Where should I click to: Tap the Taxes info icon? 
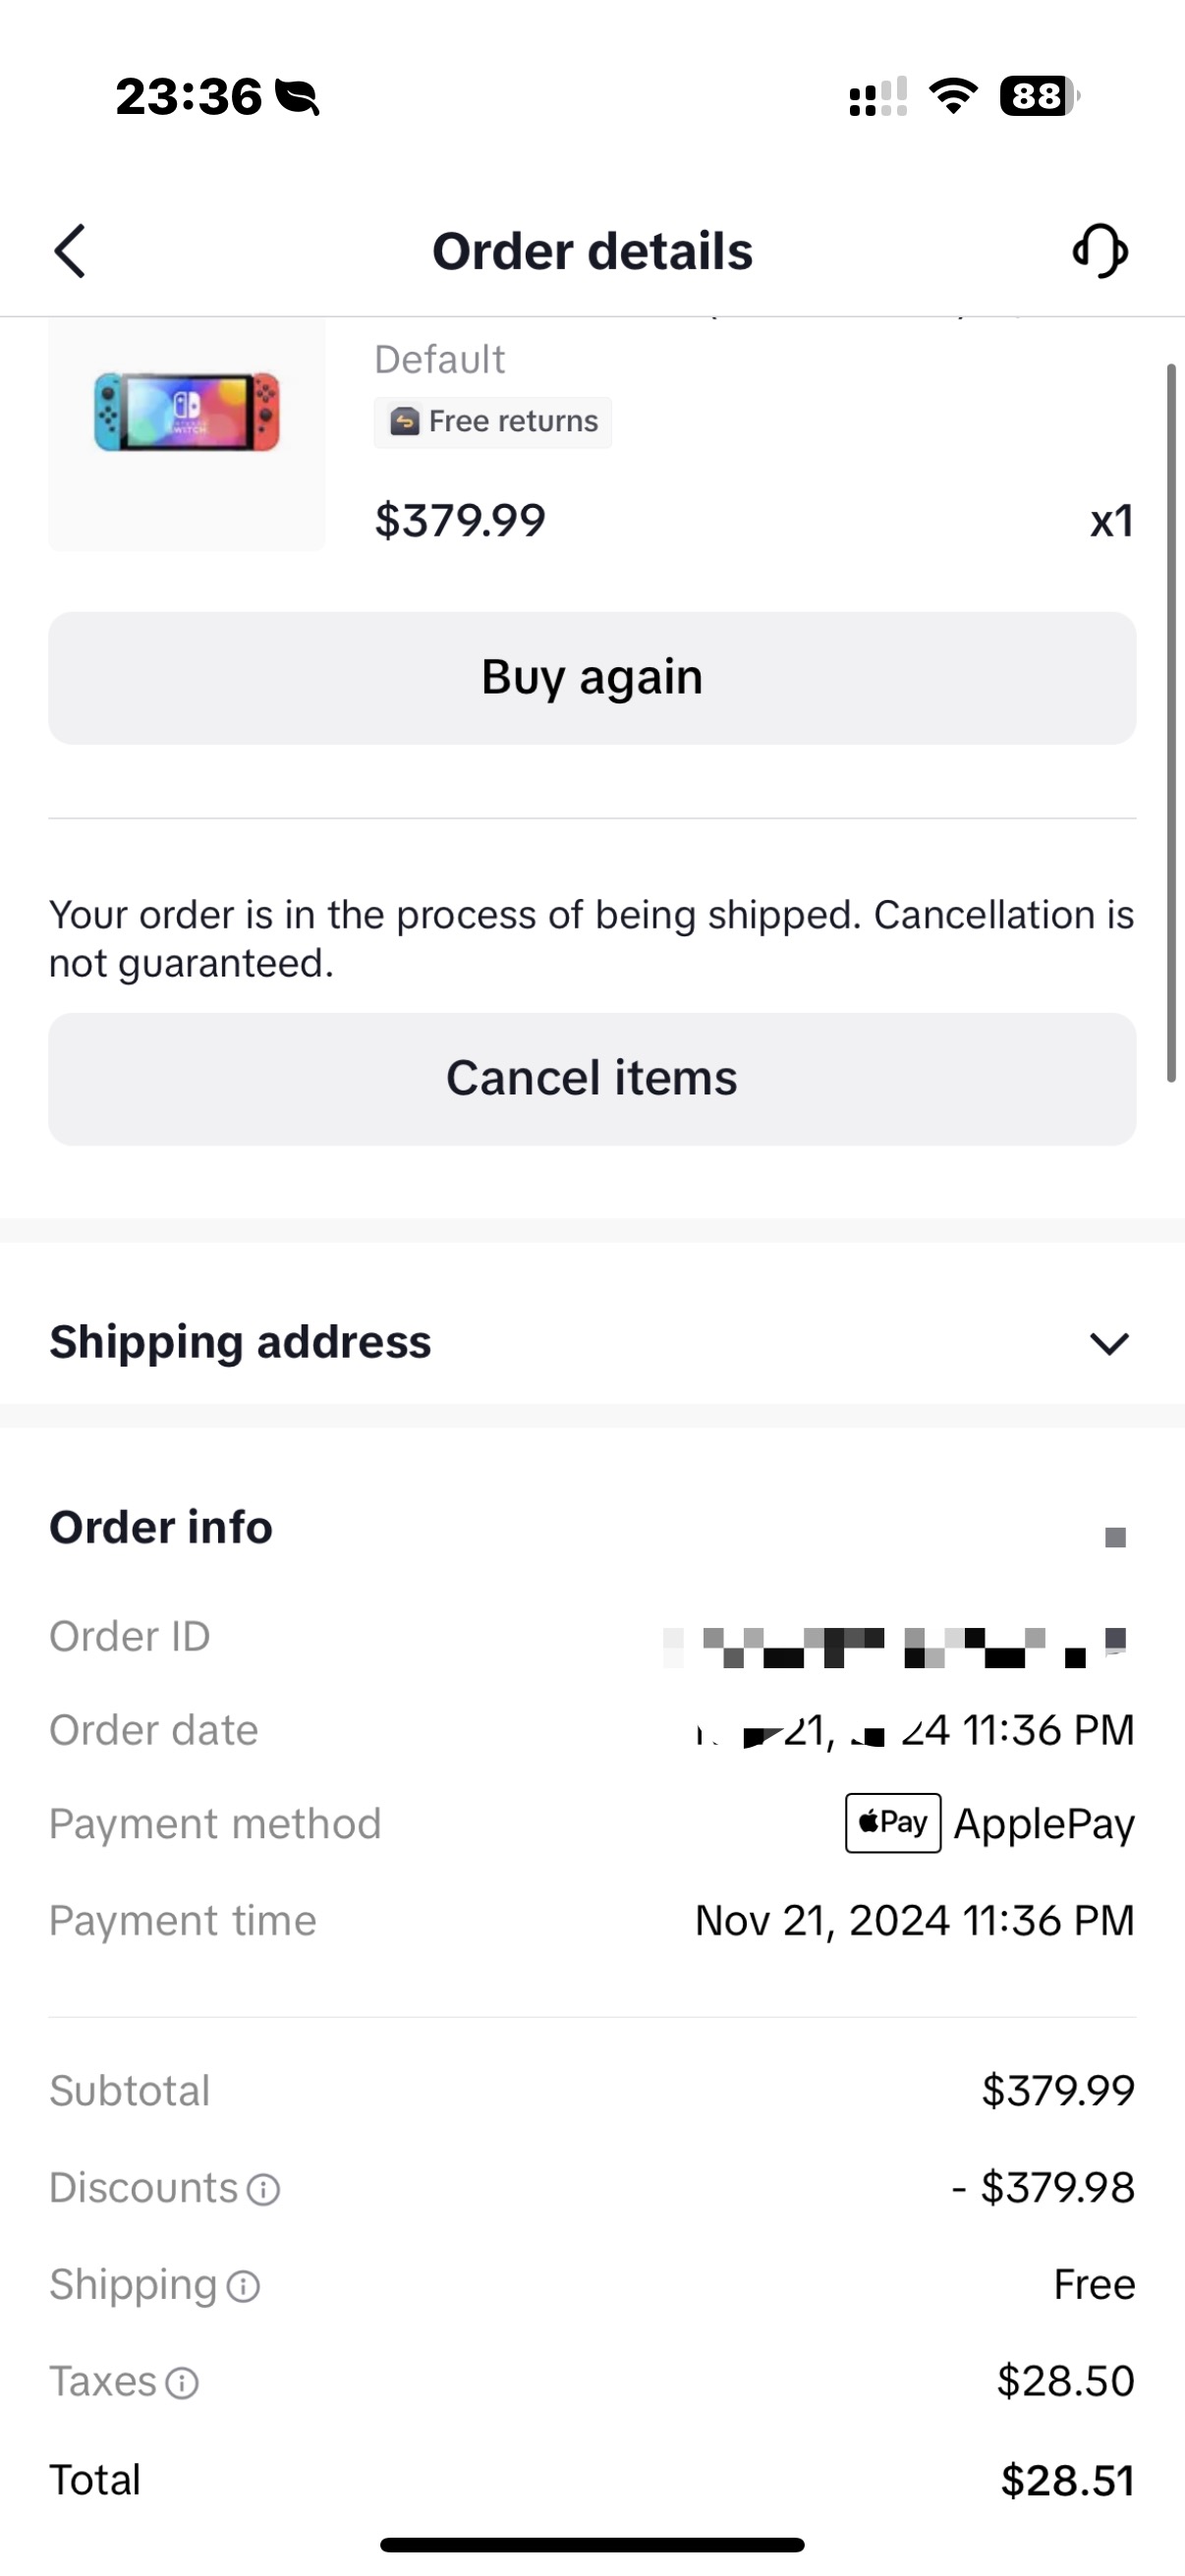pyautogui.click(x=182, y=2383)
